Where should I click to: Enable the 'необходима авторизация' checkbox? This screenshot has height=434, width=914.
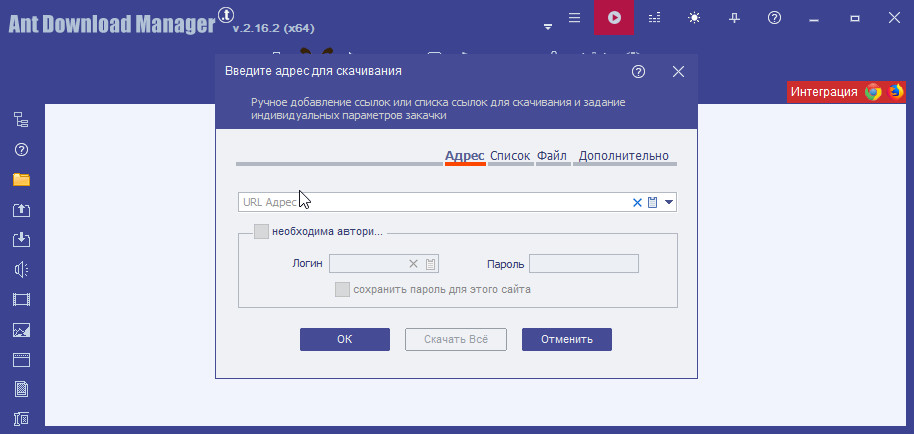point(261,232)
